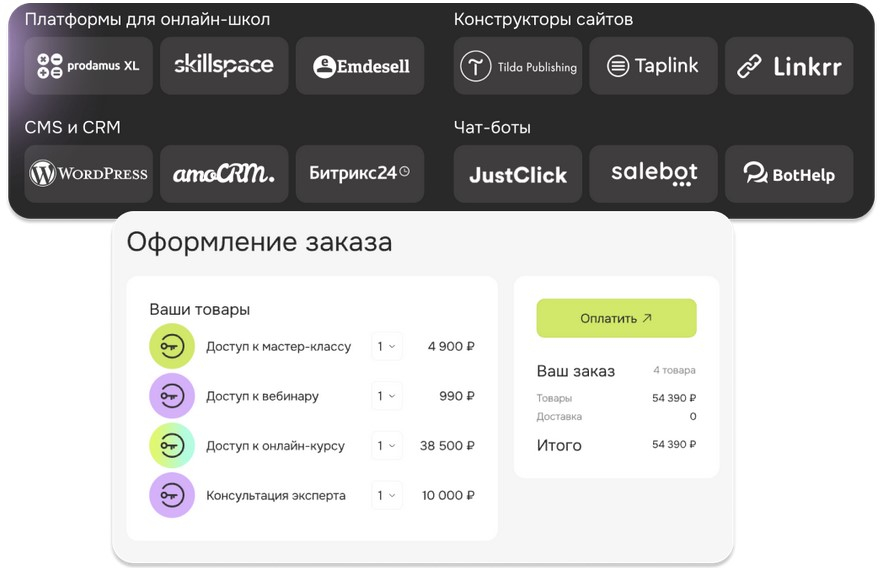The width and height of the screenshot is (885, 568).
Task: Open the JustClick chat-bot tile
Action: coord(518,174)
